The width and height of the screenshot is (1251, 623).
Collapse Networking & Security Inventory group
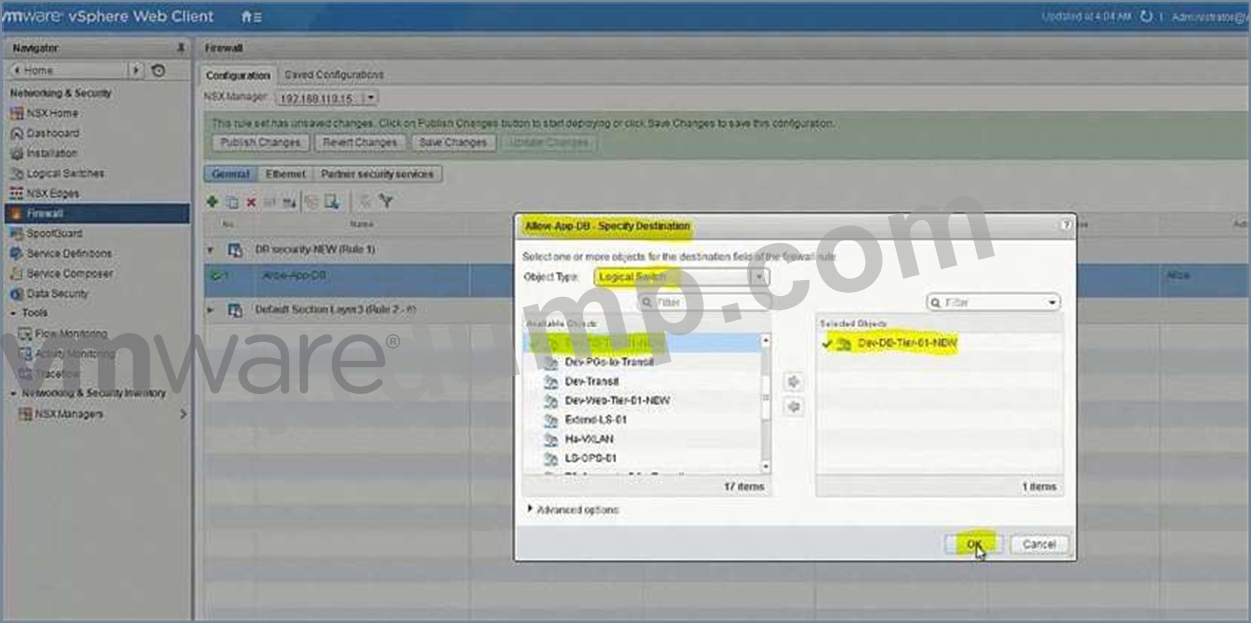tap(14, 393)
